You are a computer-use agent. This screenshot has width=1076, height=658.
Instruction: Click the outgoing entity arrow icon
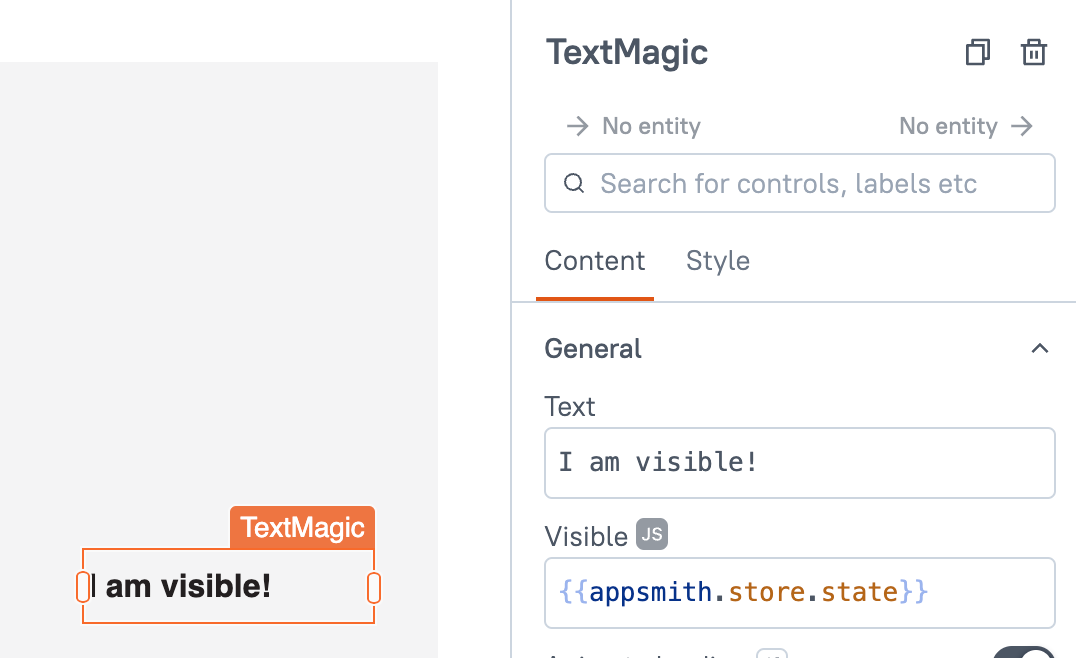tap(1021, 126)
